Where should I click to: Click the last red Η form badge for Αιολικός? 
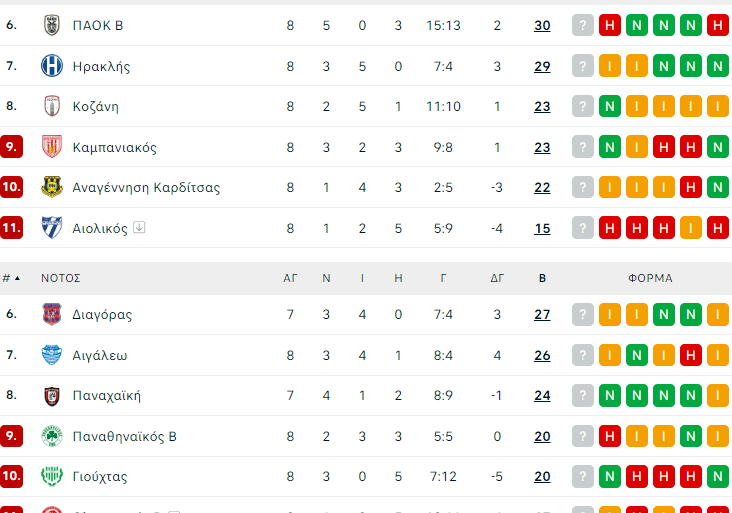tap(717, 228)
